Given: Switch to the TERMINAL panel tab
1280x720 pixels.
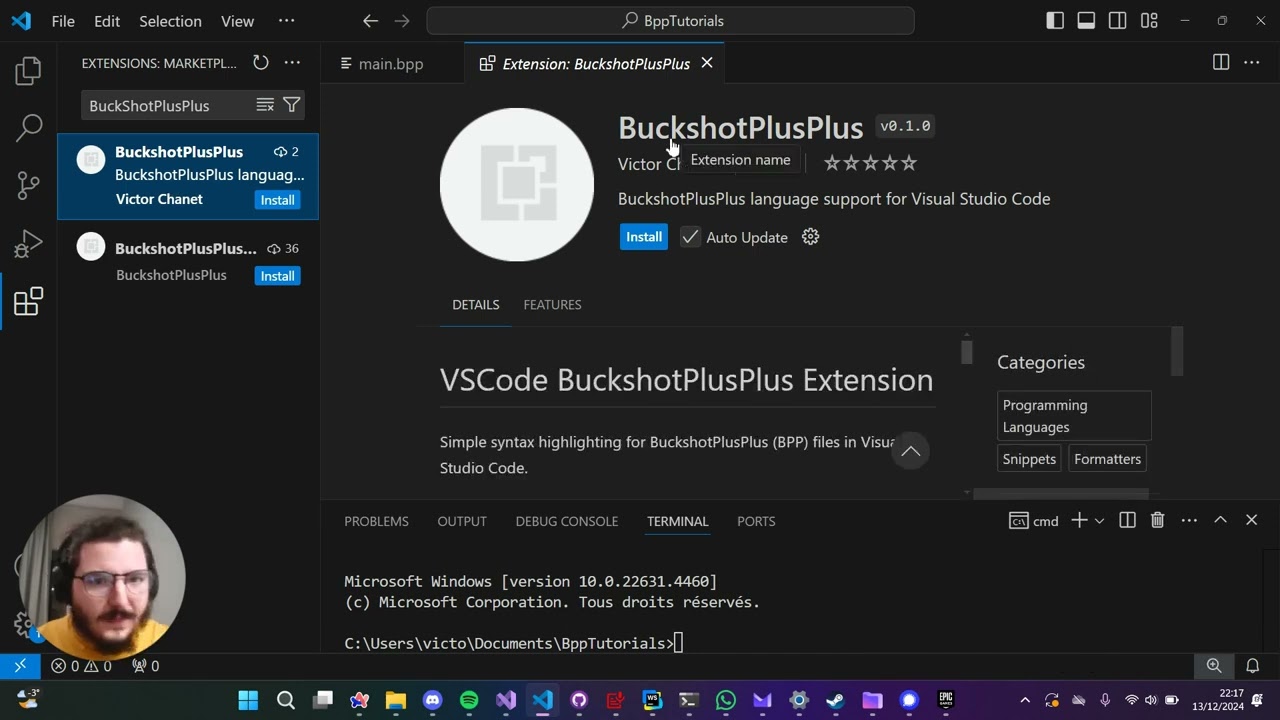Looking at the screenshot, I should pos(677,521).
